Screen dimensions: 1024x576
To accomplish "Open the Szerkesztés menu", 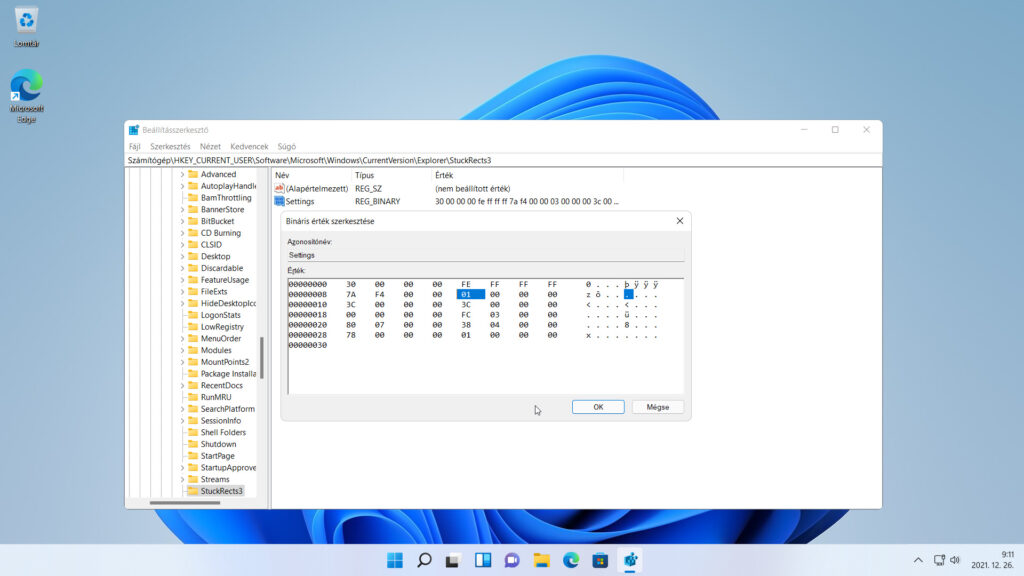I will coord(170,146).
